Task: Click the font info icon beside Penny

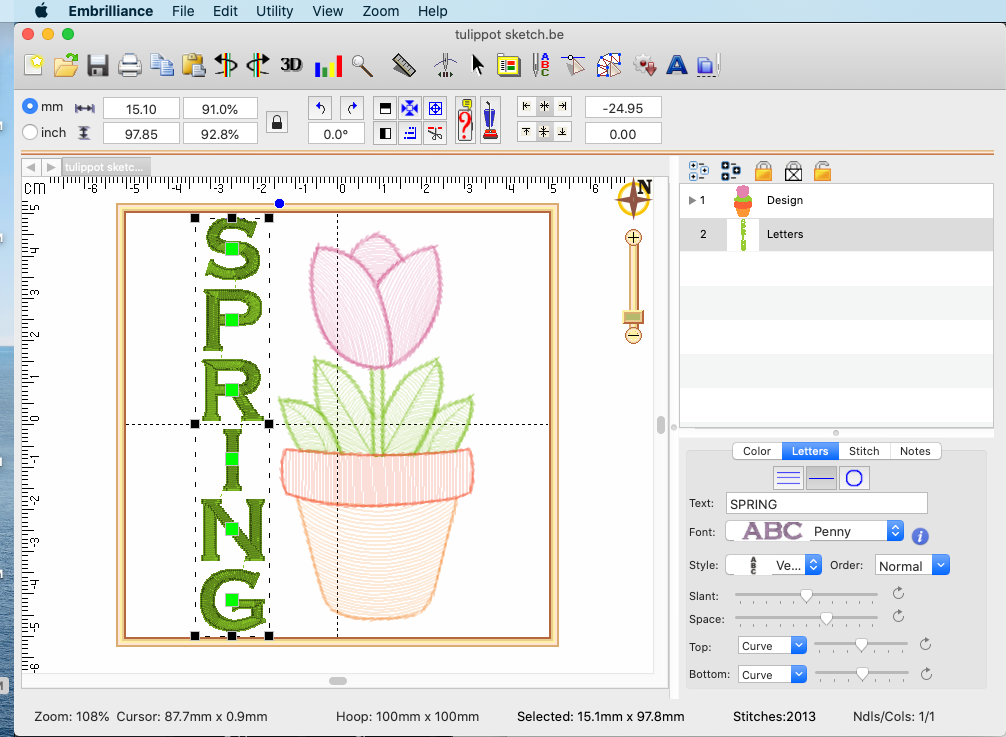Action: click(920, 536)
